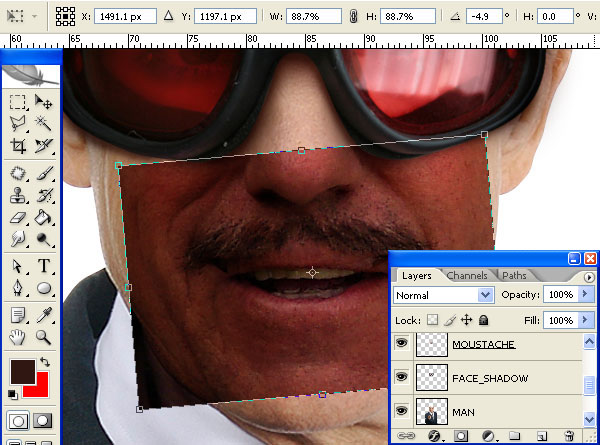Reset default foreground/background colors
Screen dimensions: 600x445
tap(13, 394)
